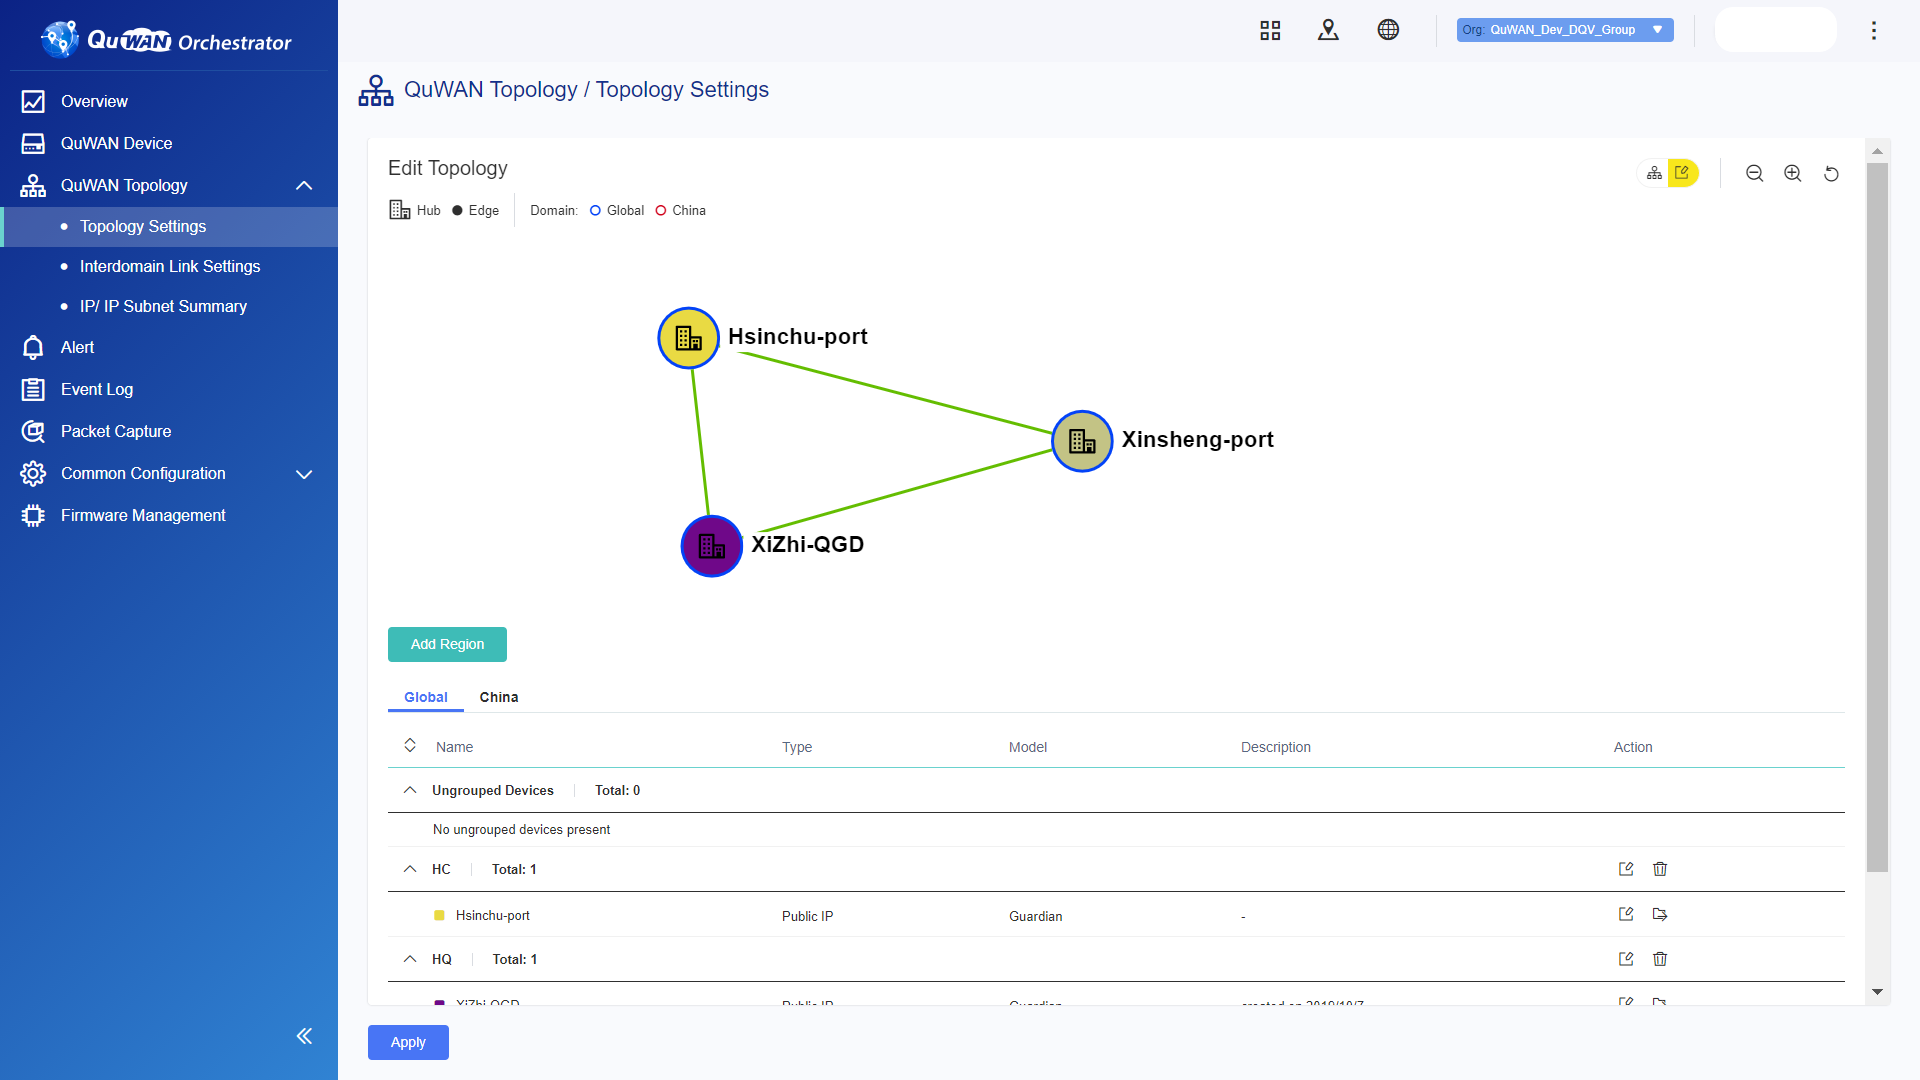Open the region map icon in top bar

(1328, 29)
